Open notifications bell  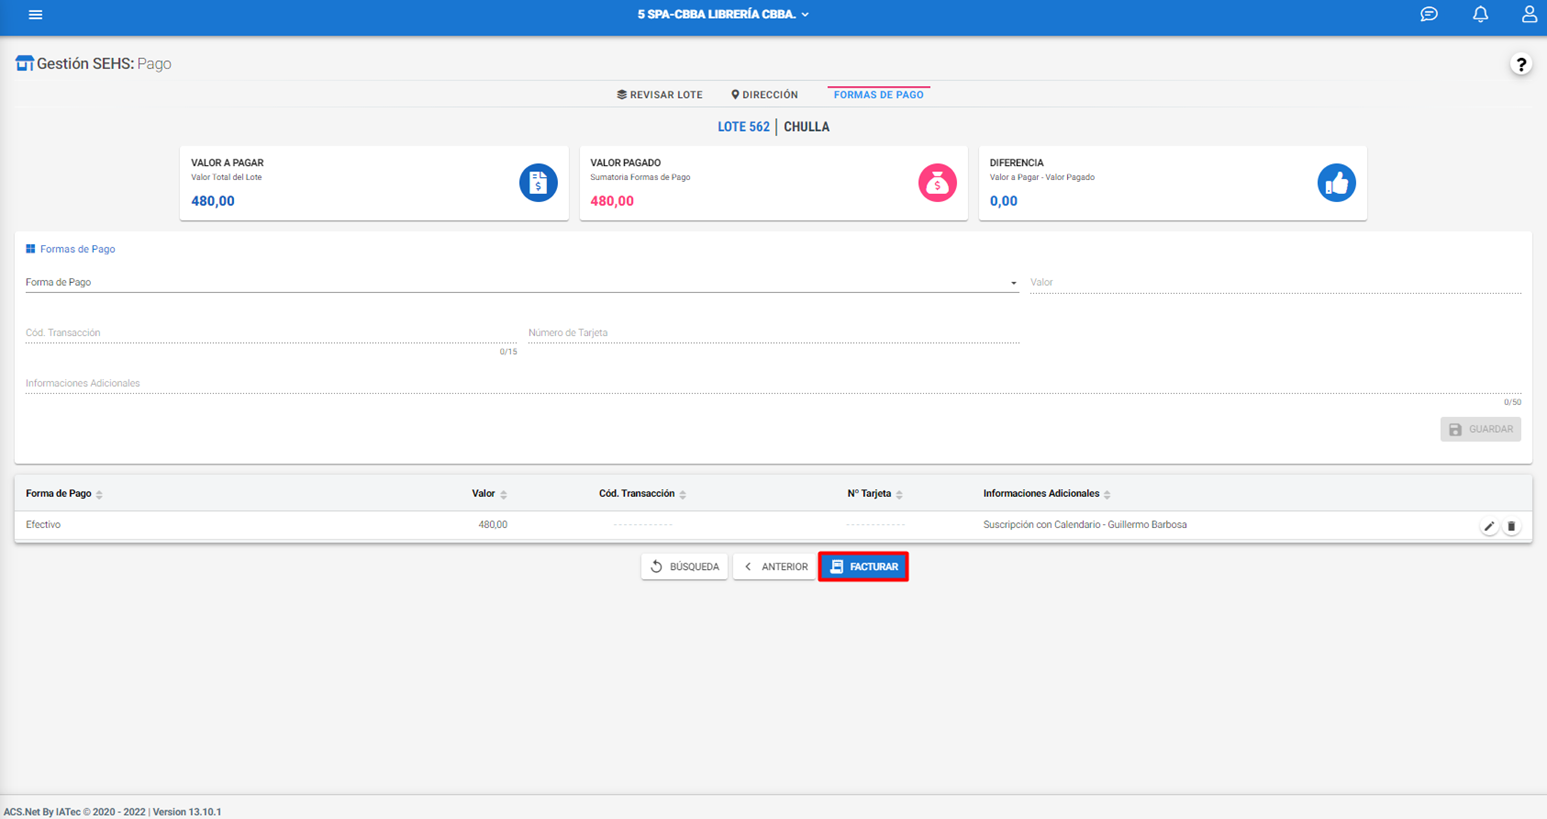1480,14
